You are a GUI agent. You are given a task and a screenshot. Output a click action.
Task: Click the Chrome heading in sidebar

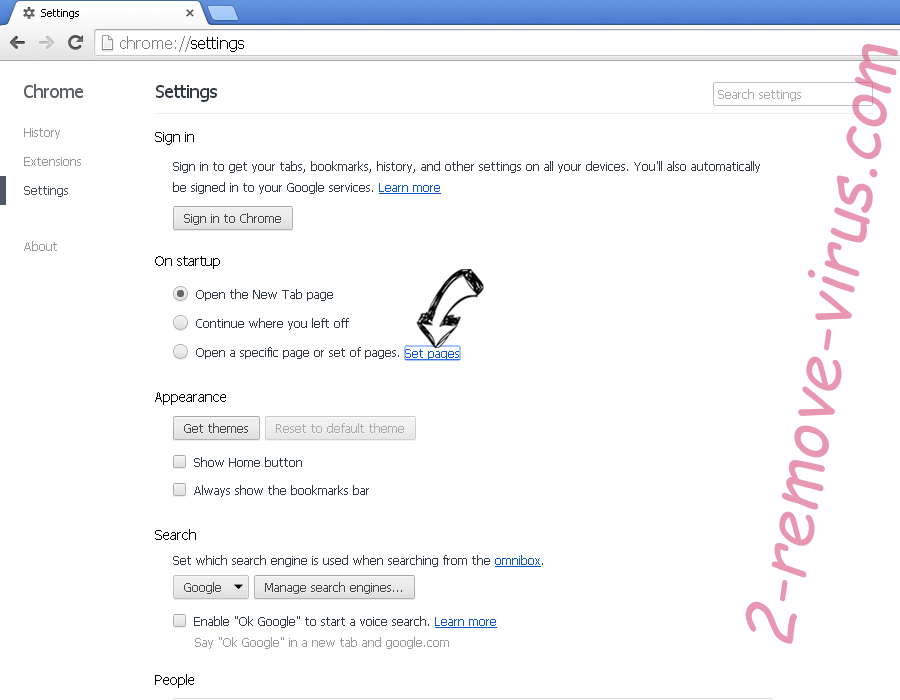tap(53, 92)
